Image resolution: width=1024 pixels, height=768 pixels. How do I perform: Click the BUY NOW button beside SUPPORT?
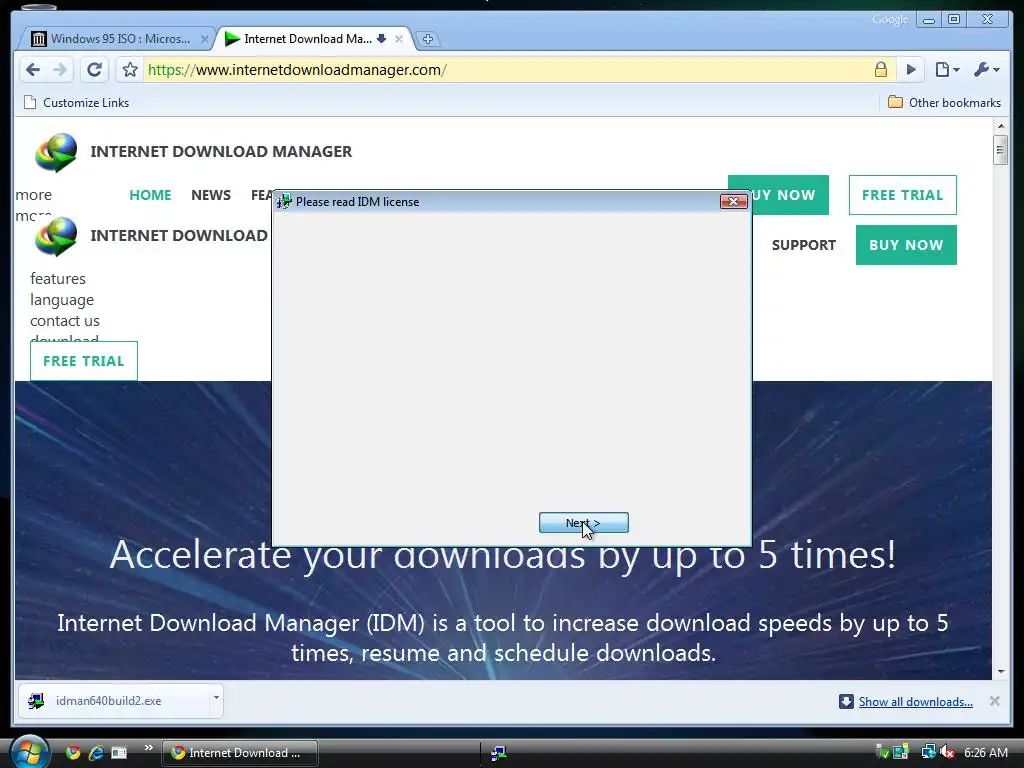(x=906, y=245)
